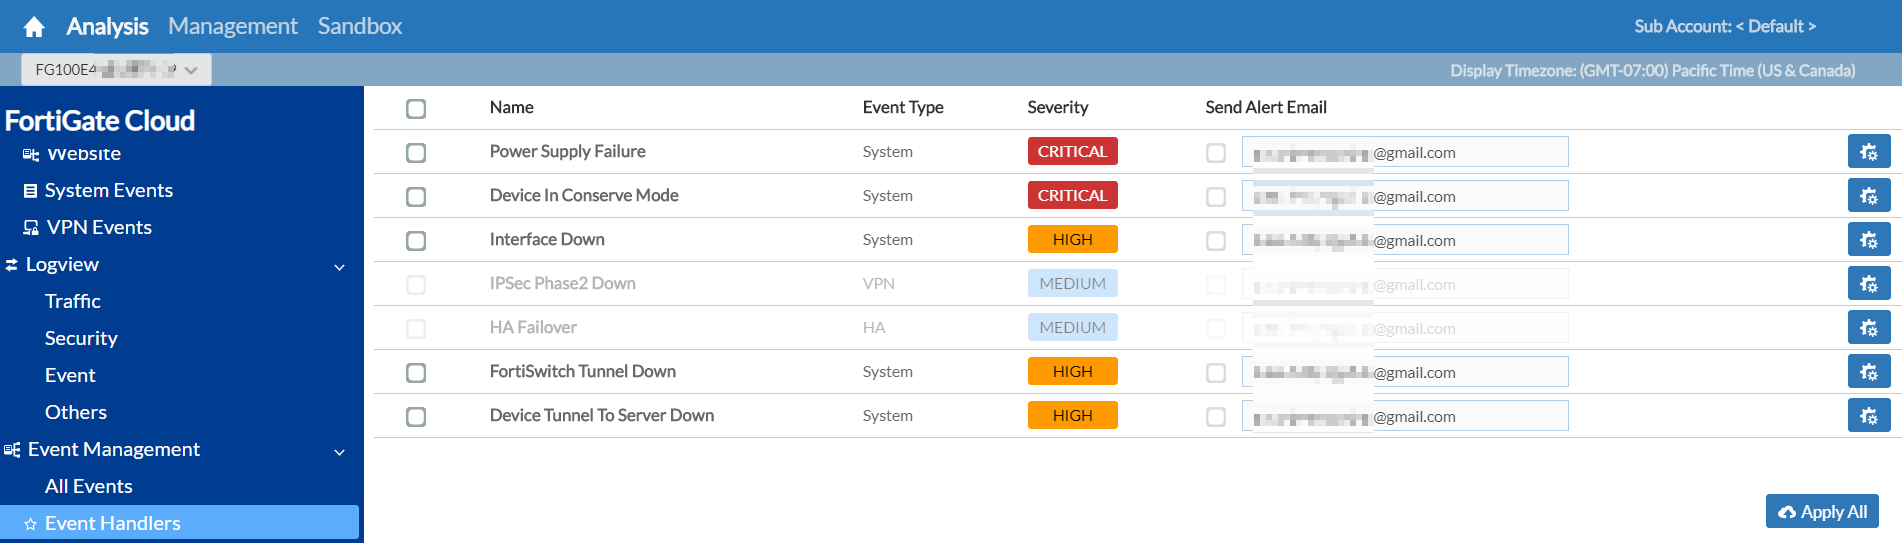Click the Severity column header
The height and width of the screenshot is (543, 1902).
(1058, 107)
